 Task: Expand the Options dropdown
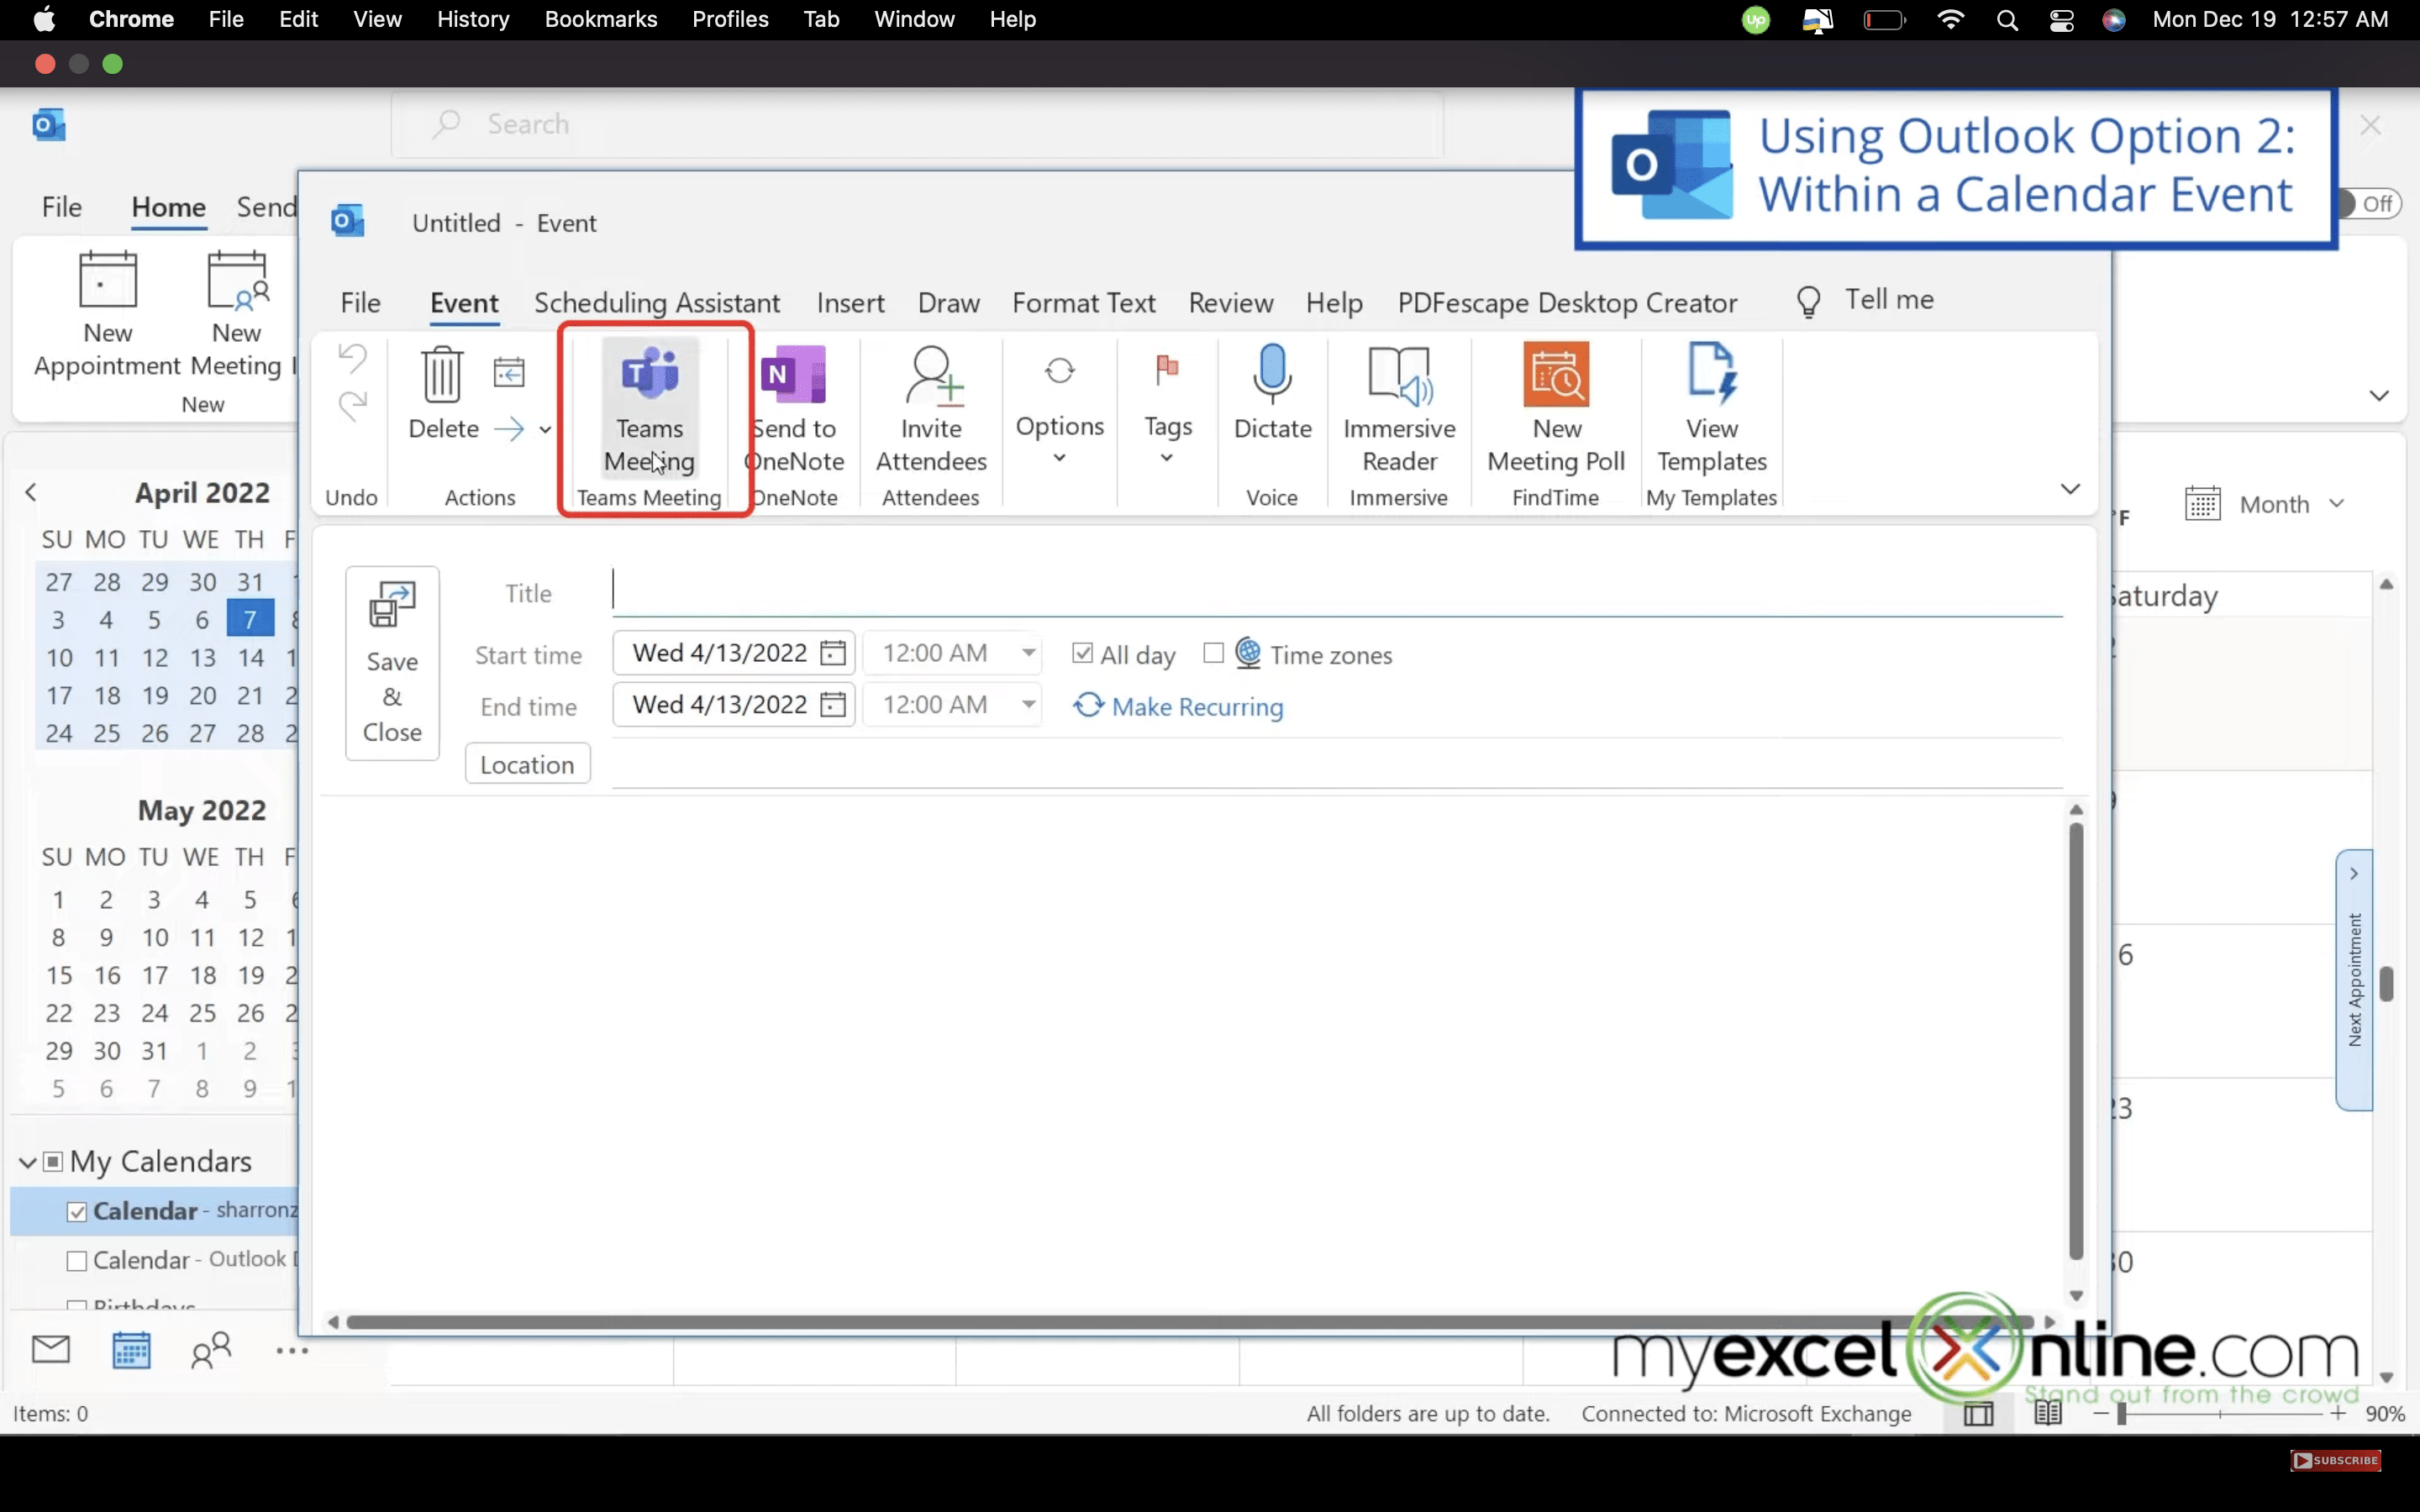click(1060, 458)
